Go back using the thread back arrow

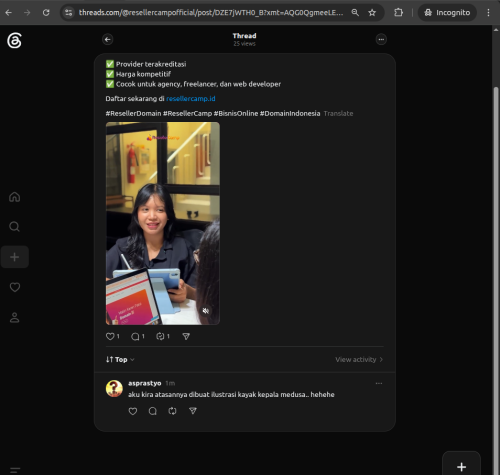[107, 40]
